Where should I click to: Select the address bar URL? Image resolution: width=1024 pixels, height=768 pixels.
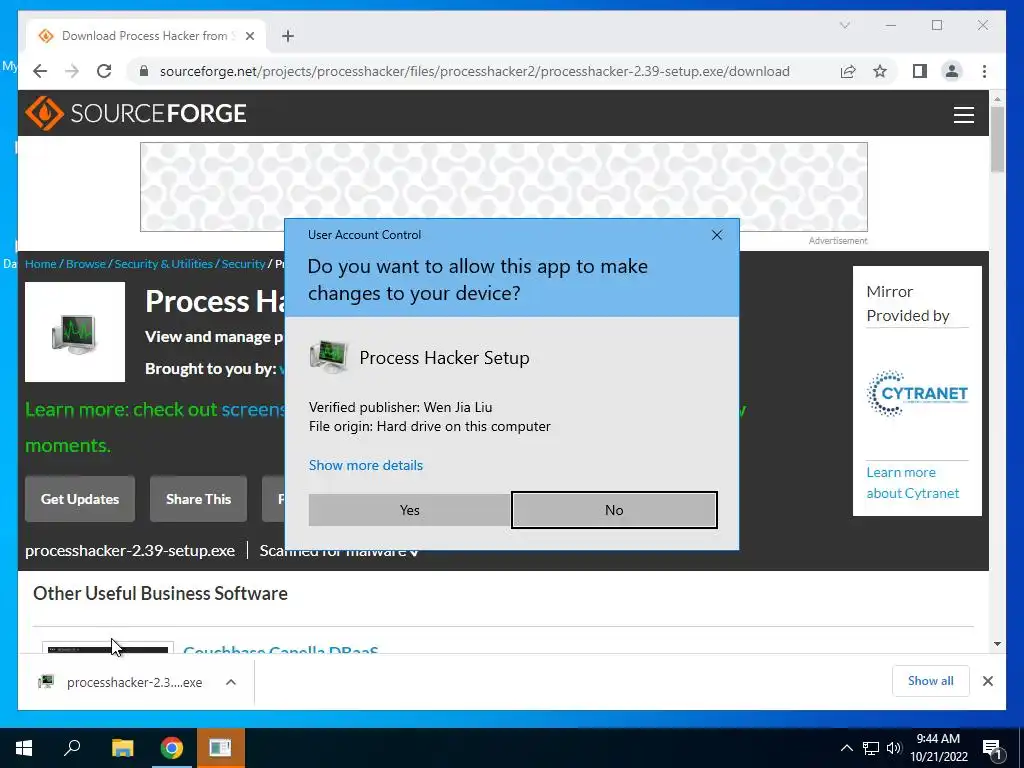click(x=475, y=71)
